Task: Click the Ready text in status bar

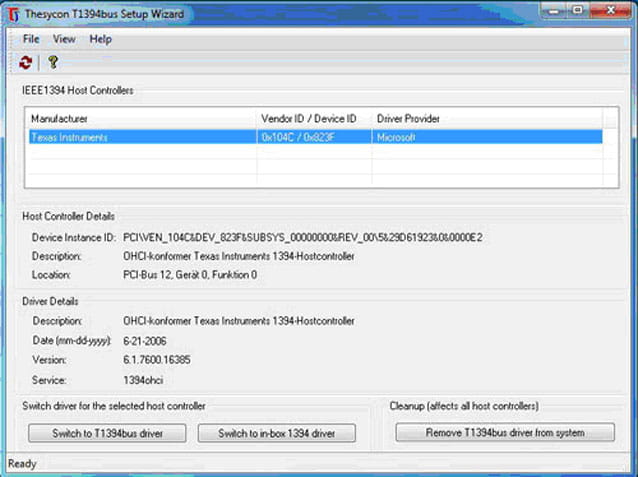Action: pyautogui.click(x=23, y=464)
